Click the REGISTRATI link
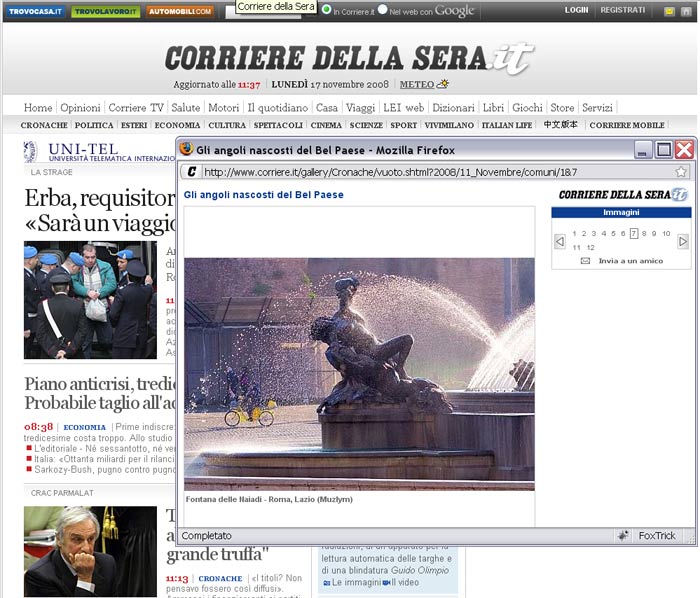This screenshot has width=700, height=598. tap(622, 10)
